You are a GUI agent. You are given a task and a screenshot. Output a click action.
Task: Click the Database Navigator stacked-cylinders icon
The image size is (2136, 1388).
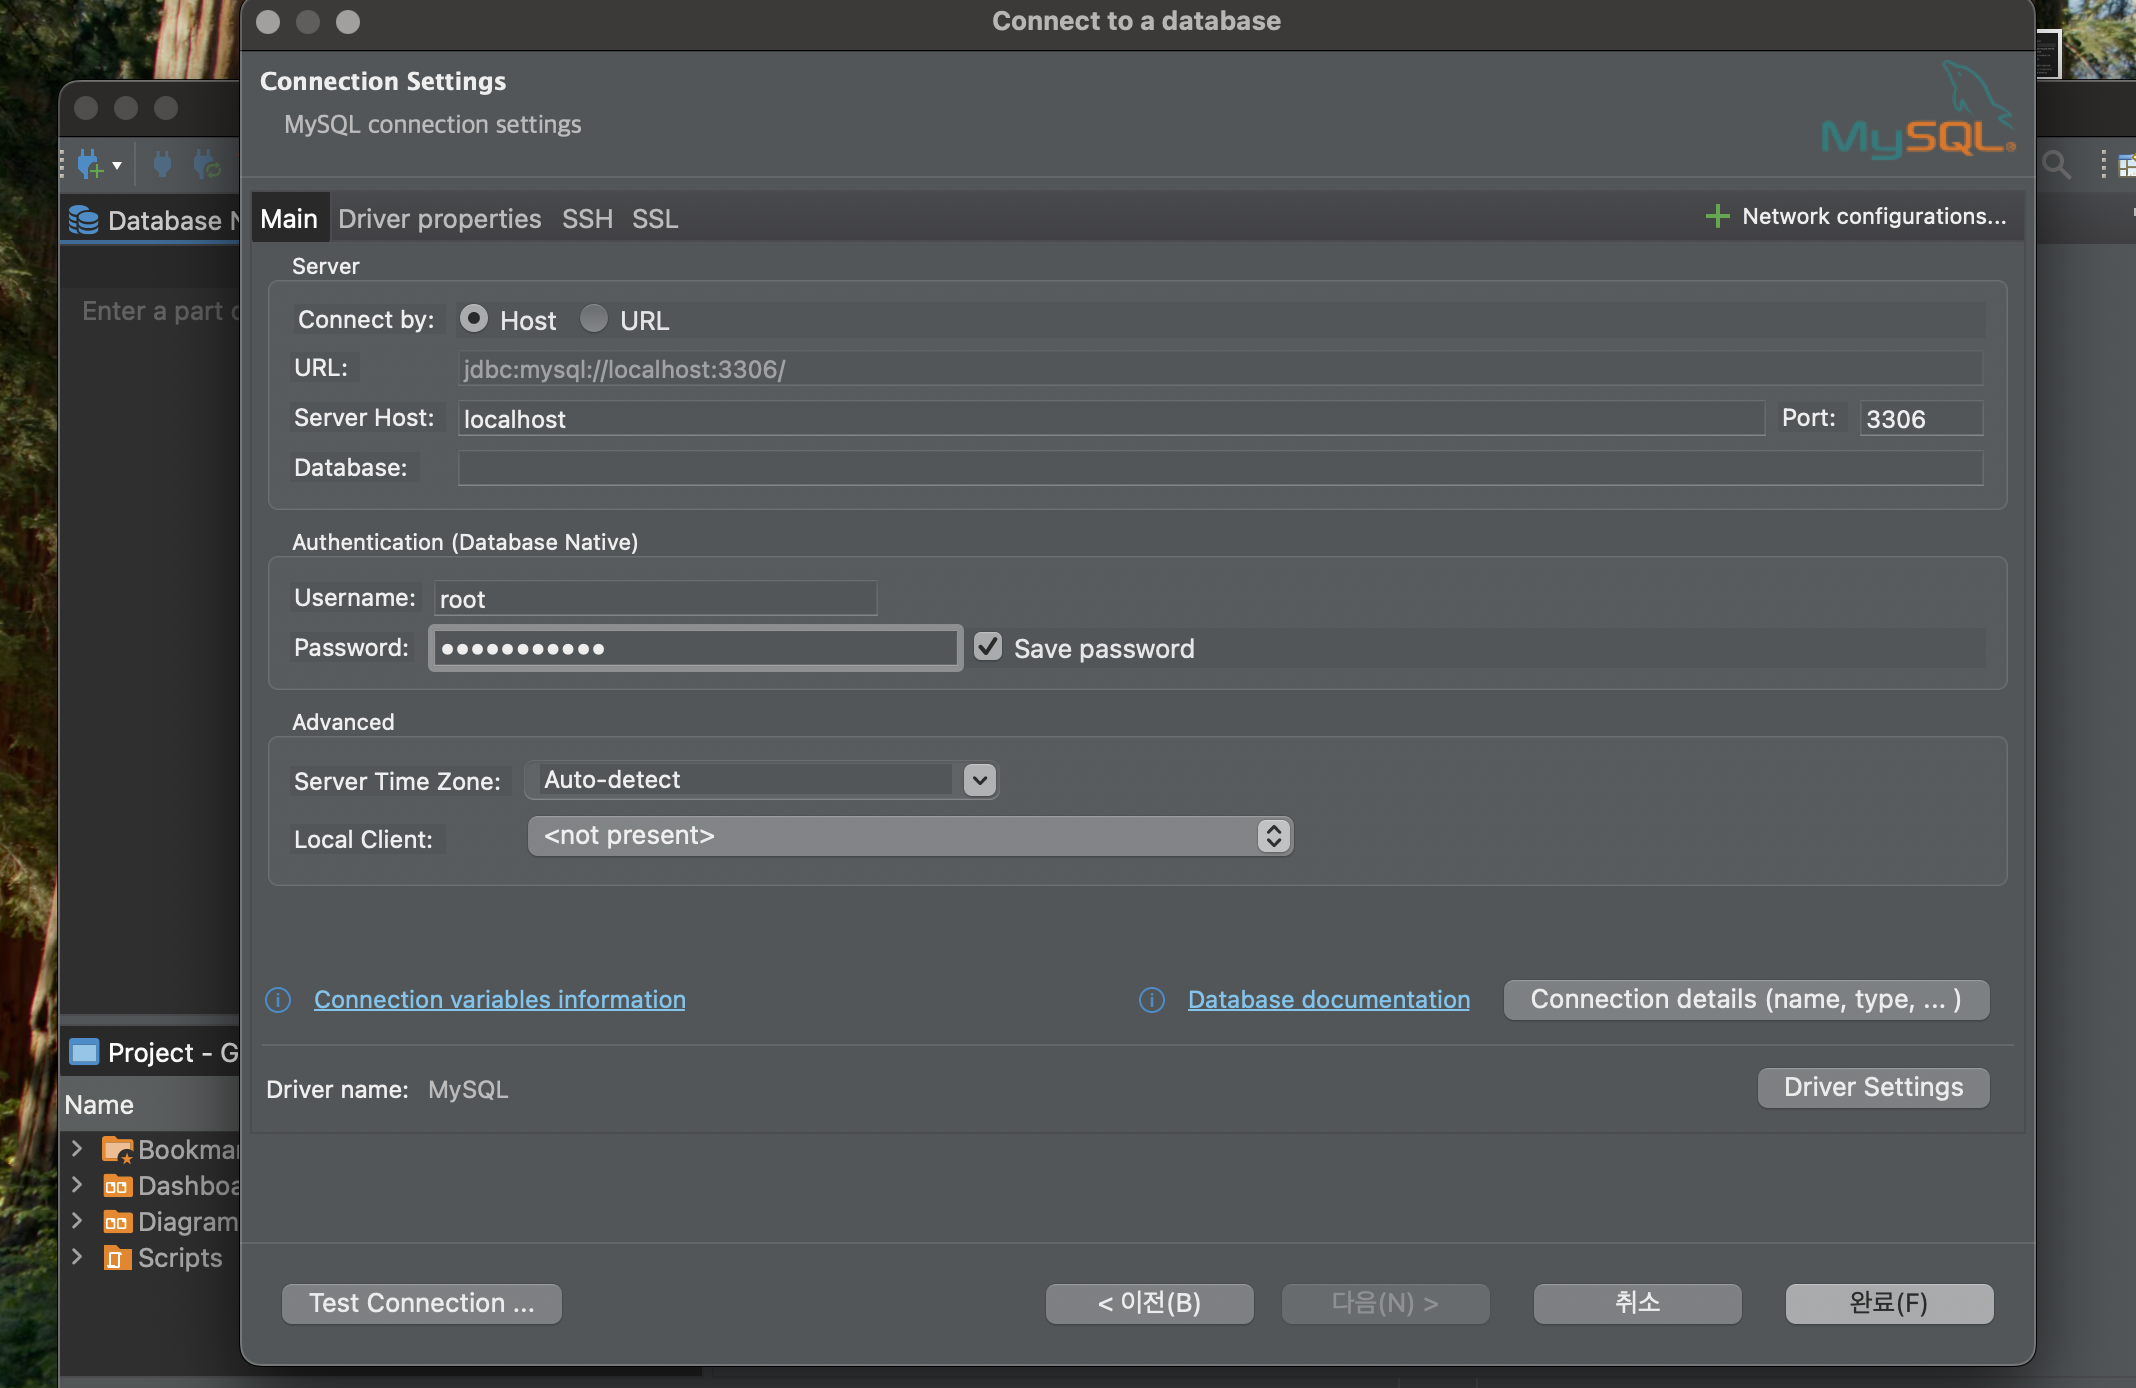(x=84, y=220)
